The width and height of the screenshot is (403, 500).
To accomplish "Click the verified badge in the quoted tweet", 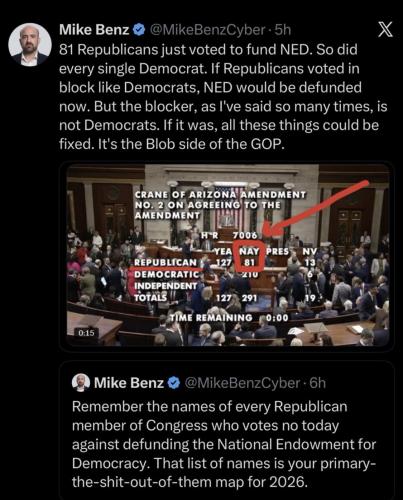I will point(174,383).
